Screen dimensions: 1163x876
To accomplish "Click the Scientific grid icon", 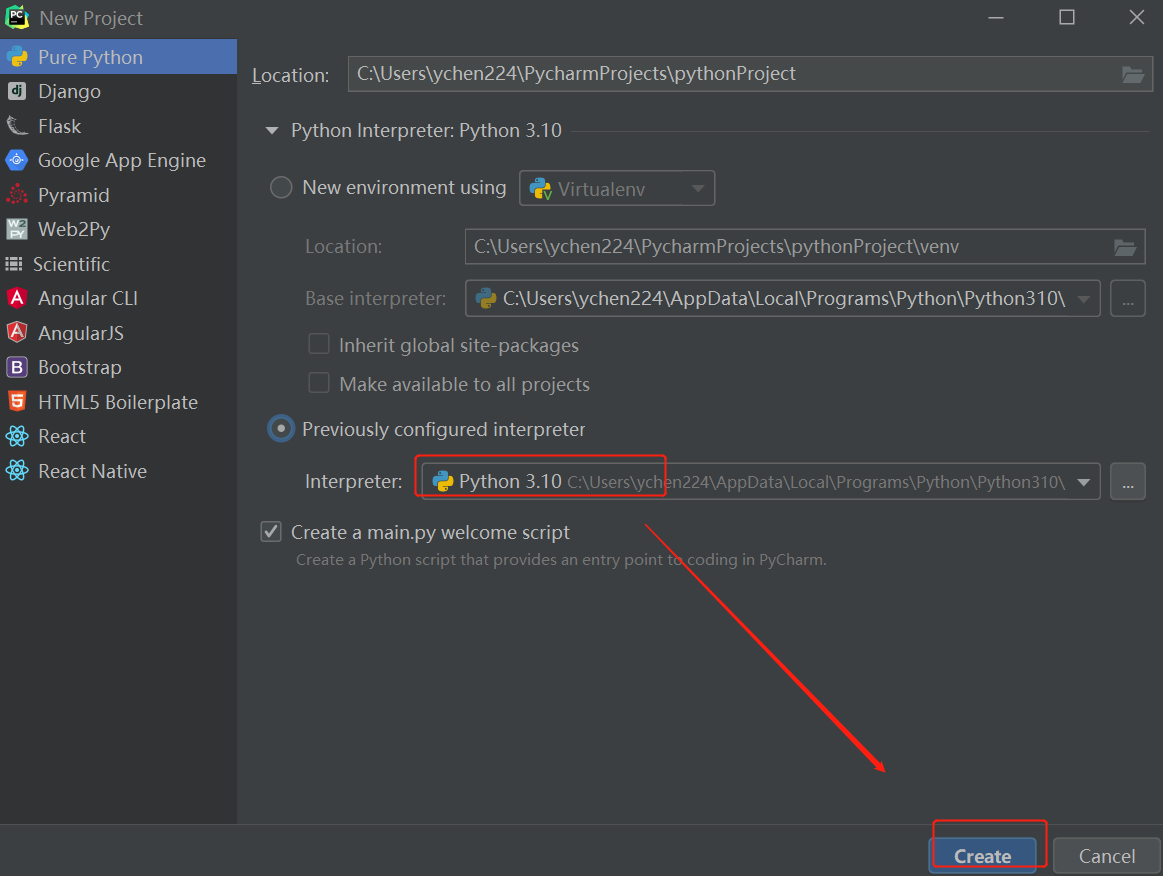I will click(x=14, y=264).
